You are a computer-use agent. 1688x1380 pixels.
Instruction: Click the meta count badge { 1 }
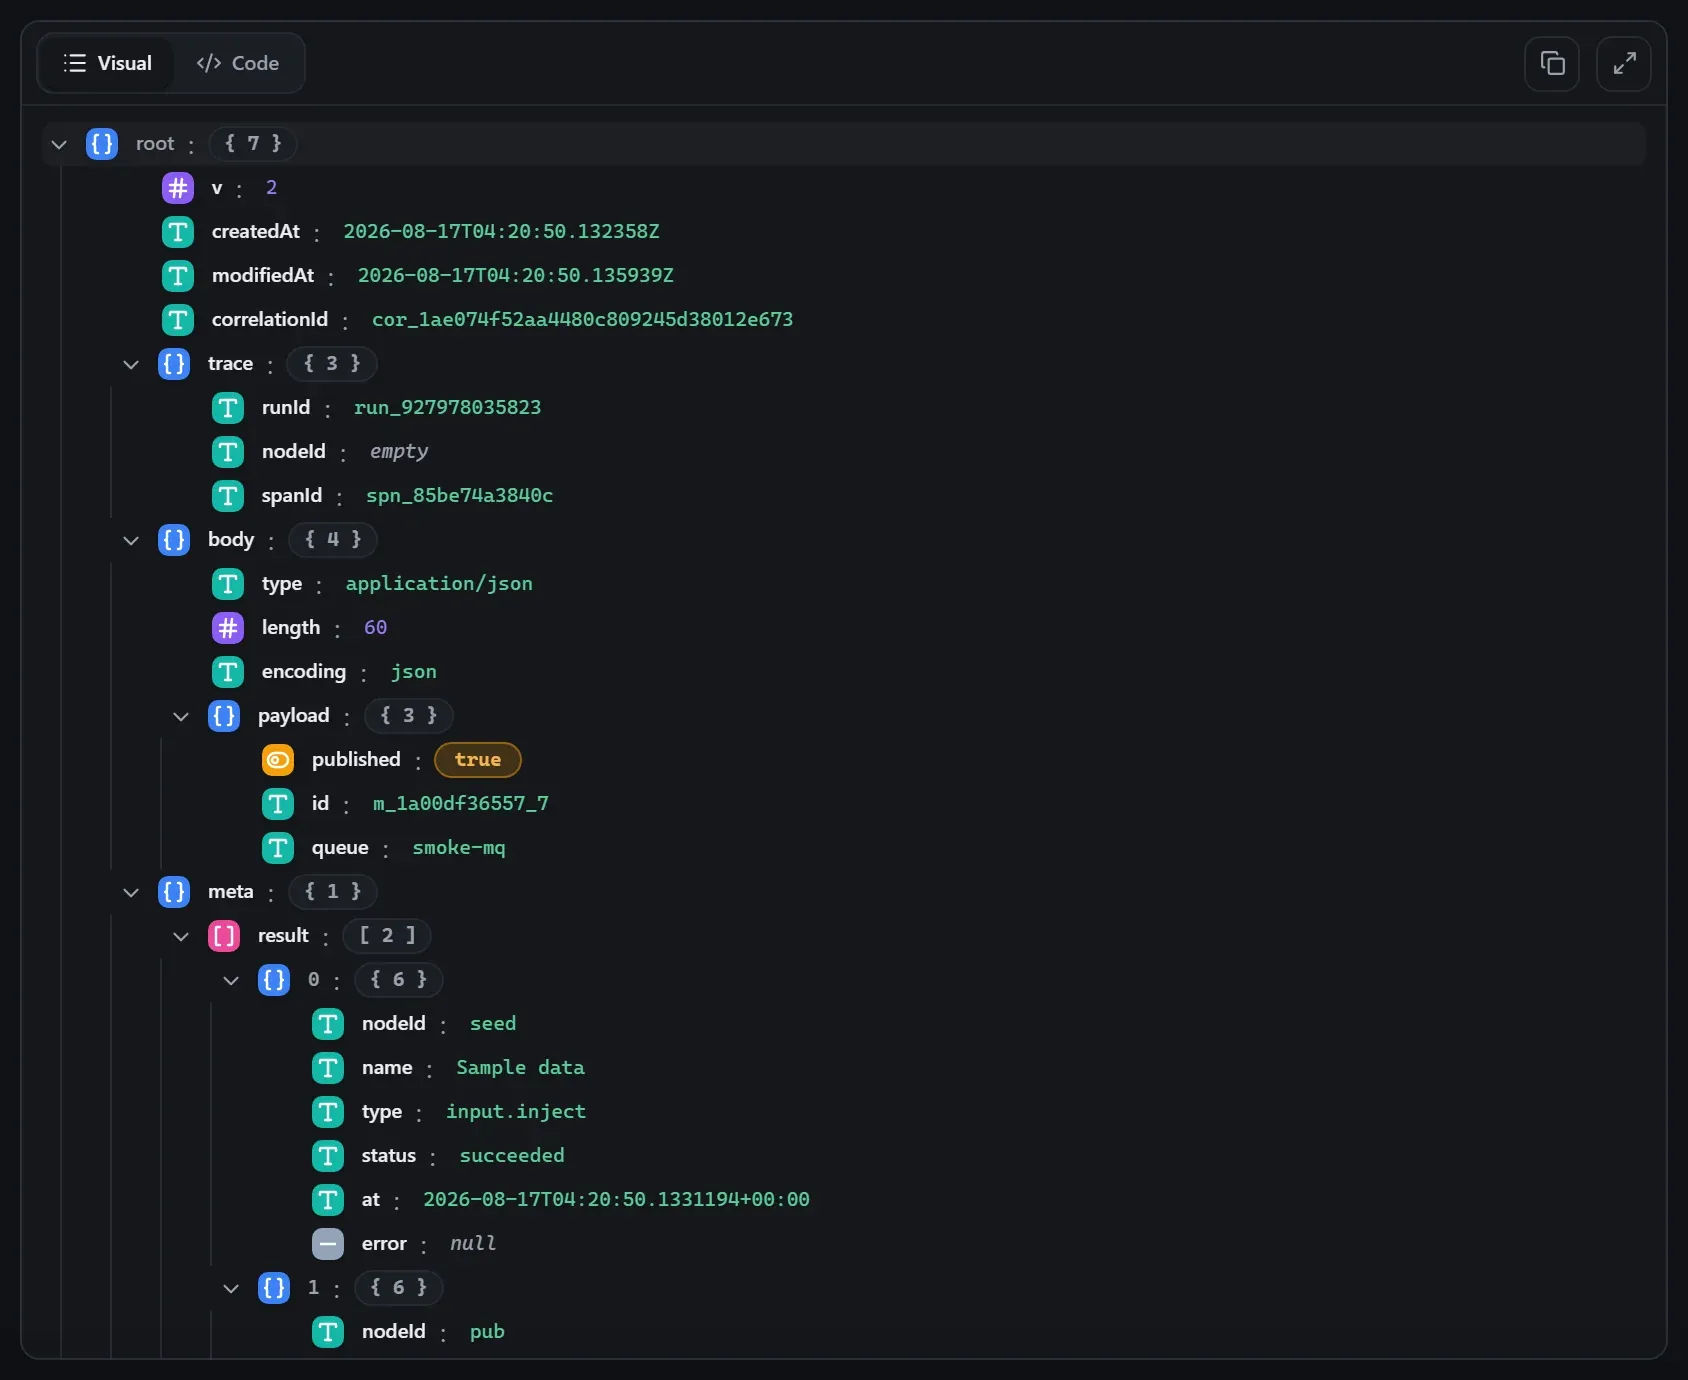click(333, 892)
